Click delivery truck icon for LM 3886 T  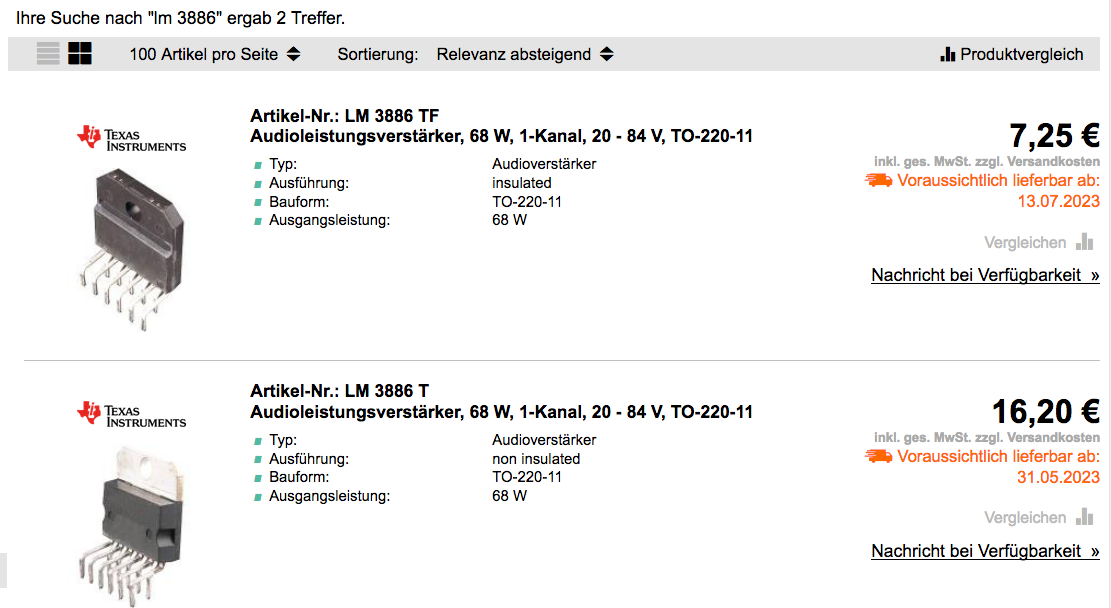point(879,456)
